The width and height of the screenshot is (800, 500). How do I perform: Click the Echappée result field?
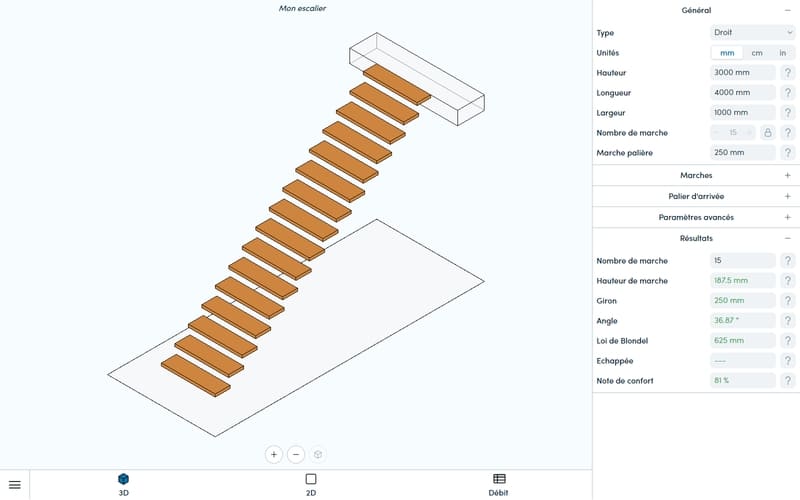coord(743,361)
